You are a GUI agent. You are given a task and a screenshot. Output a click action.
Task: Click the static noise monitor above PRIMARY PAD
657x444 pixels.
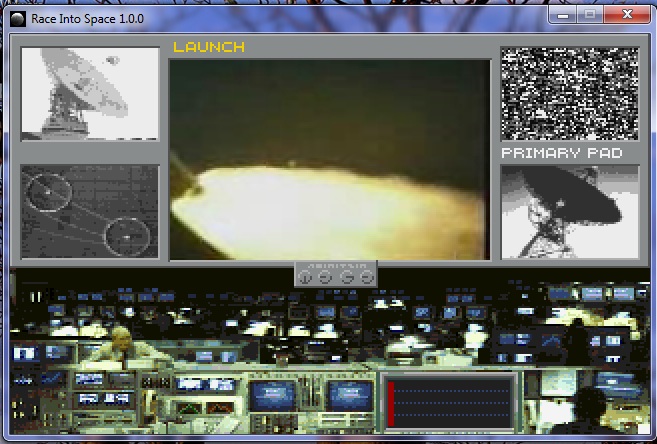(x=570, y=94)
